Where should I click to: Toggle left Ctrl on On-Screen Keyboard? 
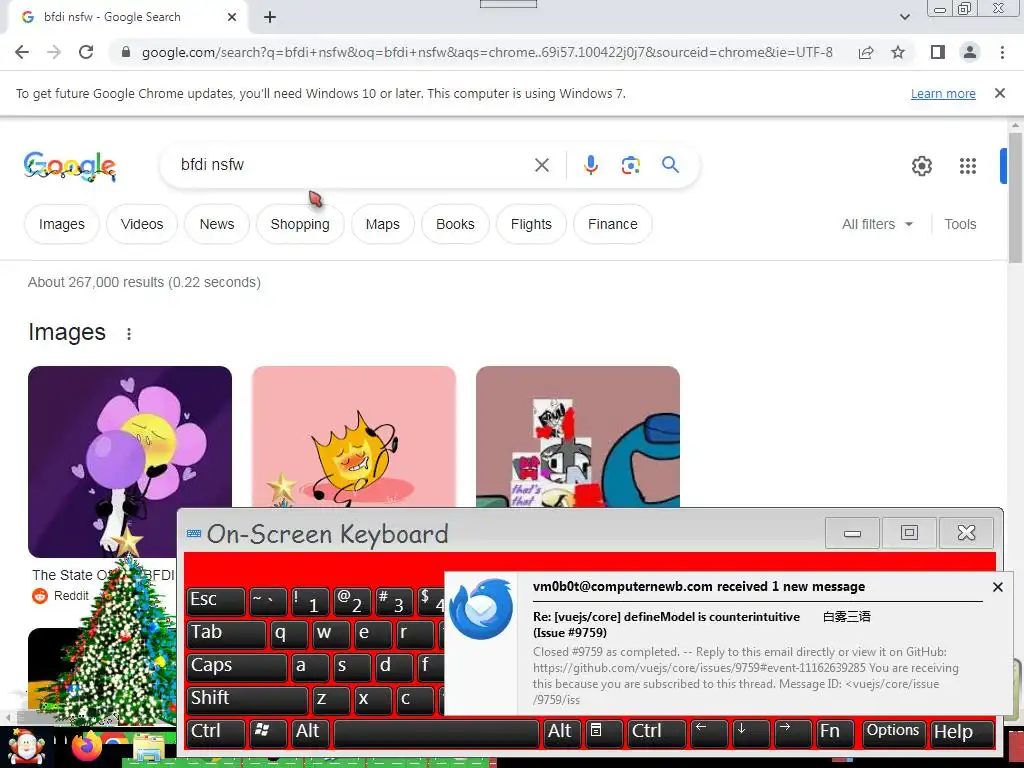pos(216,732)
